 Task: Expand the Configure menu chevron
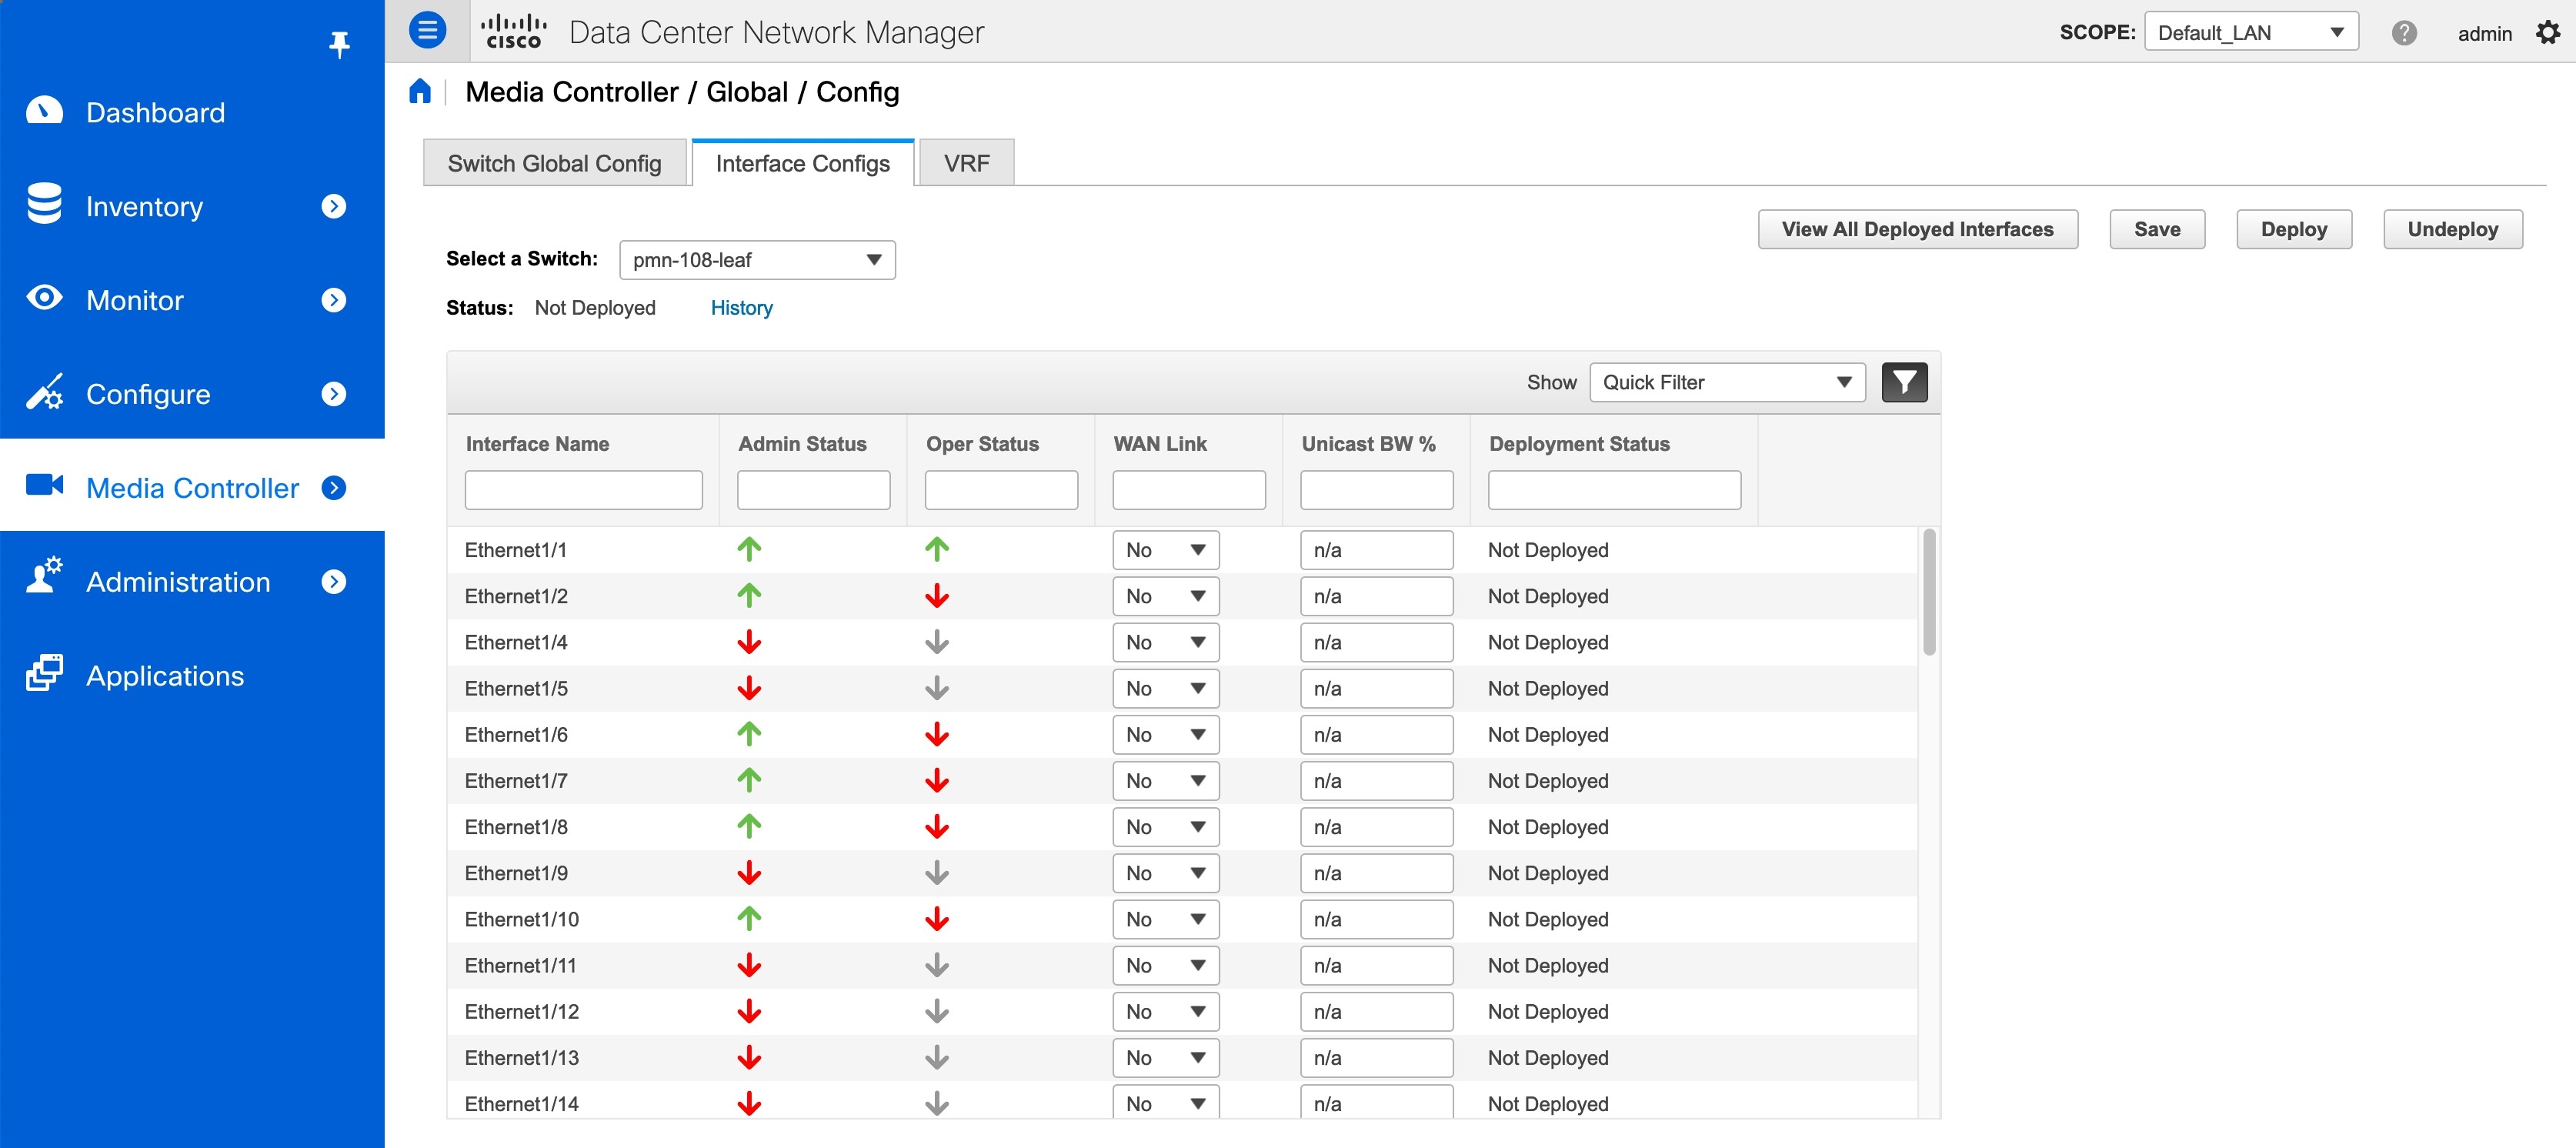click(334, 394)
